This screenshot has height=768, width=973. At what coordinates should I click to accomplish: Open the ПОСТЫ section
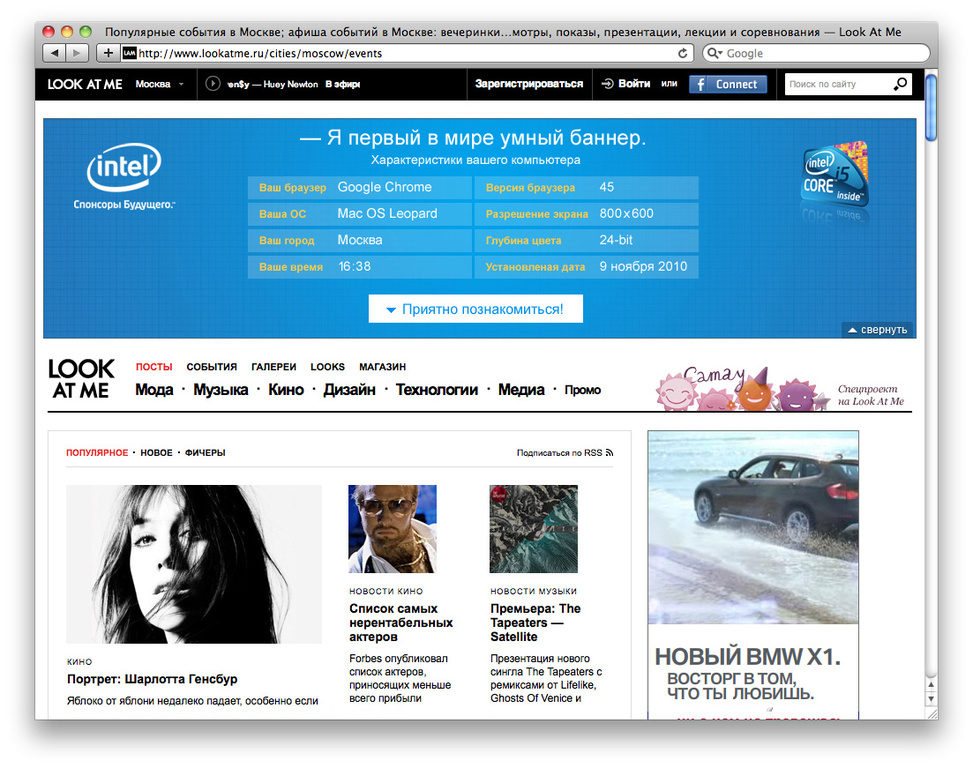(x=154, y=367)
